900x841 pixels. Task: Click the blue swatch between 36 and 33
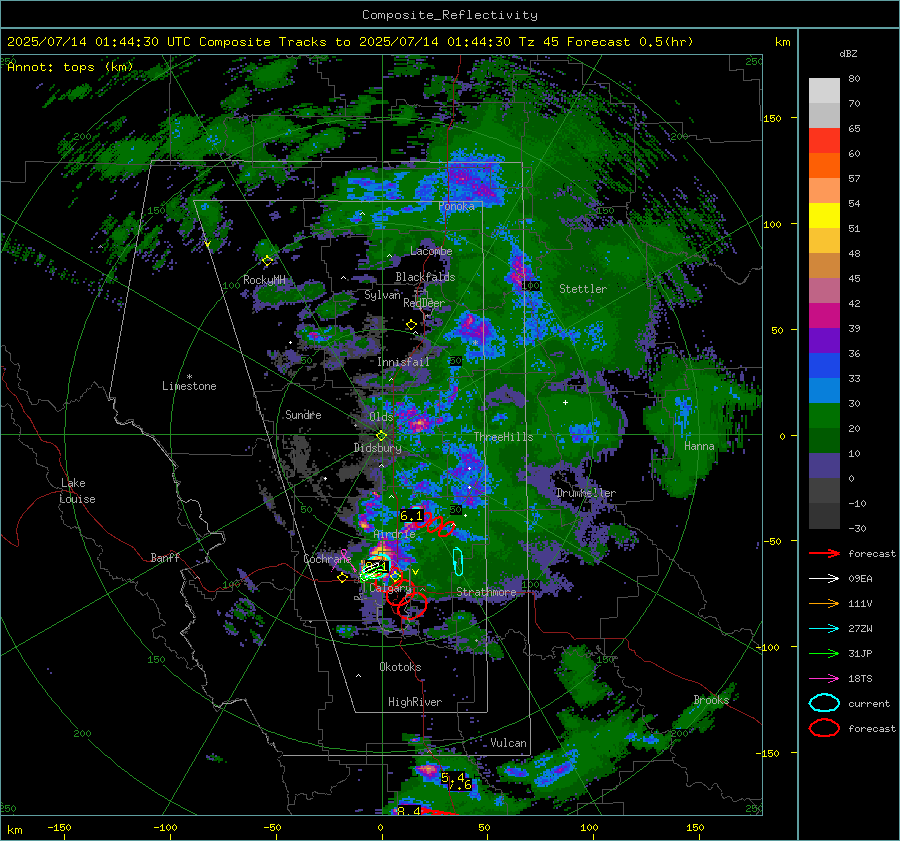824,366
